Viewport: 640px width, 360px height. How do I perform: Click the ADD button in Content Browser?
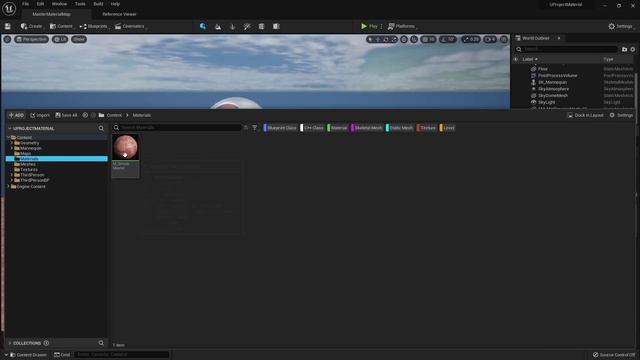[16, 115]
